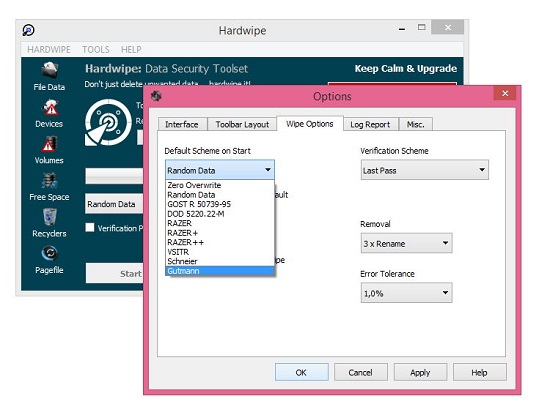Select the highlighted Gutmann scheme

[220, 270]
